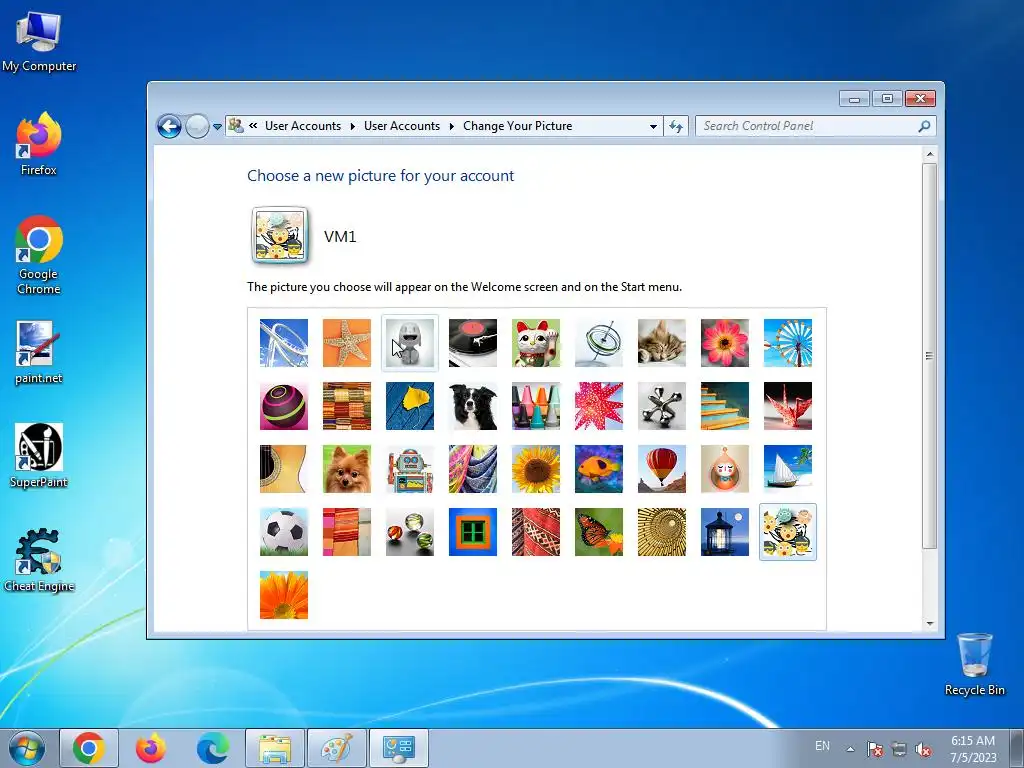Choose the red origami crane picture
Screen dimensions: 1024x768
(788, 406)
